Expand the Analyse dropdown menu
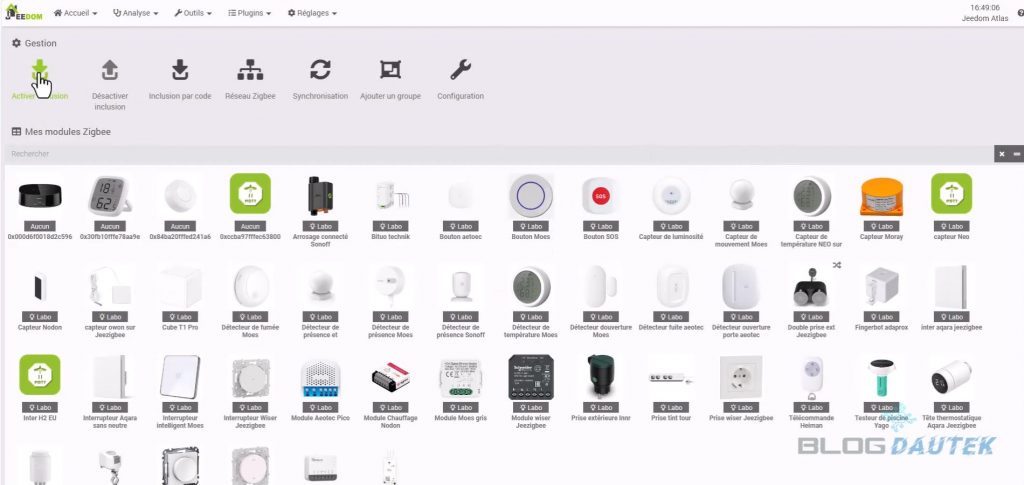Viewport: 1024px width, 485px height. 135,13
